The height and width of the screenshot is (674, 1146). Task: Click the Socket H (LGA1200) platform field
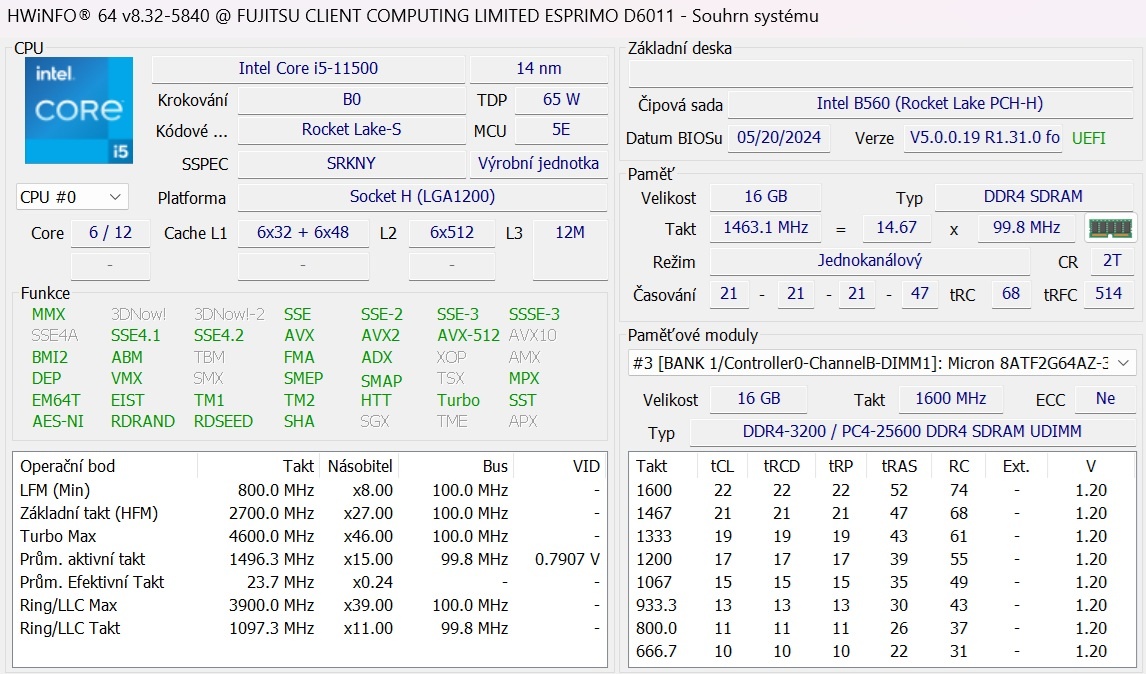pyautogui.click(x=421, y=197)
